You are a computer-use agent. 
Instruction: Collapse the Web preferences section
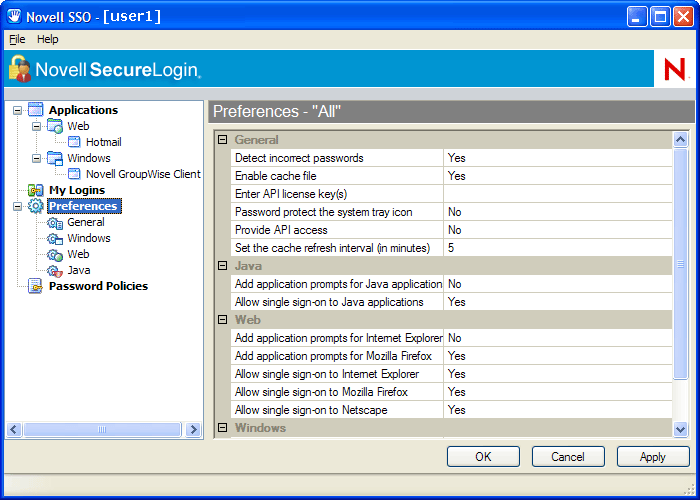tap(223, 320)
